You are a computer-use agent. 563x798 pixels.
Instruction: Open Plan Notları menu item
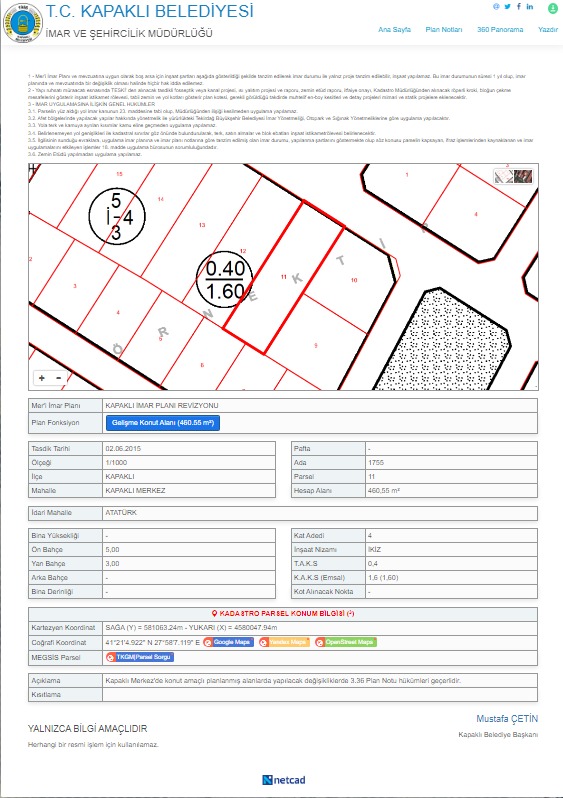click(x=444, y=30)
